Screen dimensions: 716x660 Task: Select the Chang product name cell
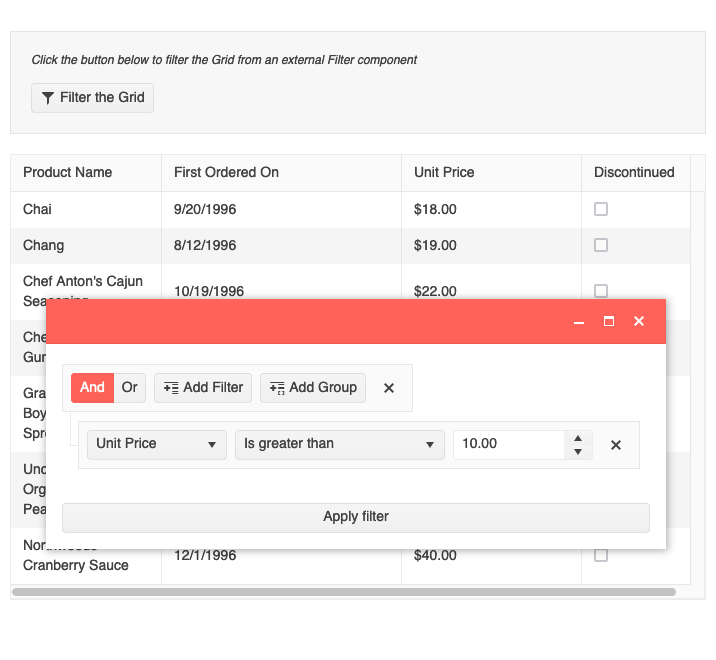point(86,246)
